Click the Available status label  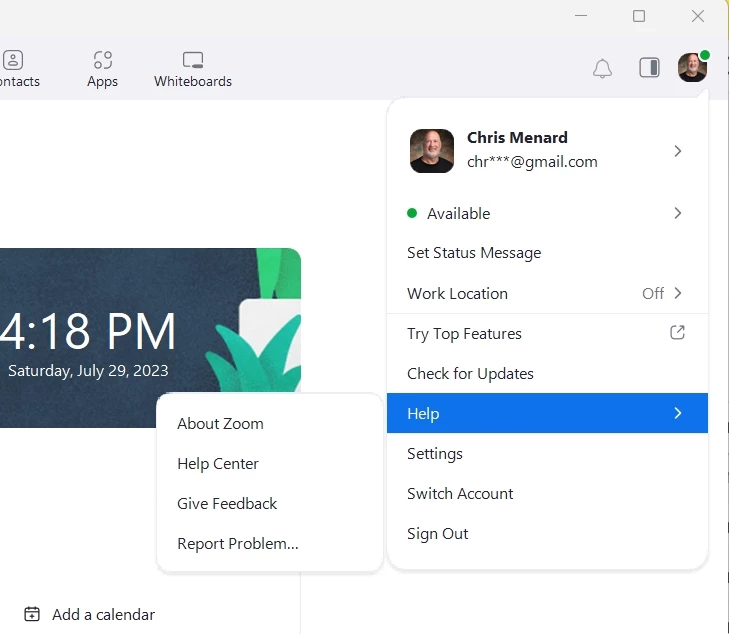[458, 213]
